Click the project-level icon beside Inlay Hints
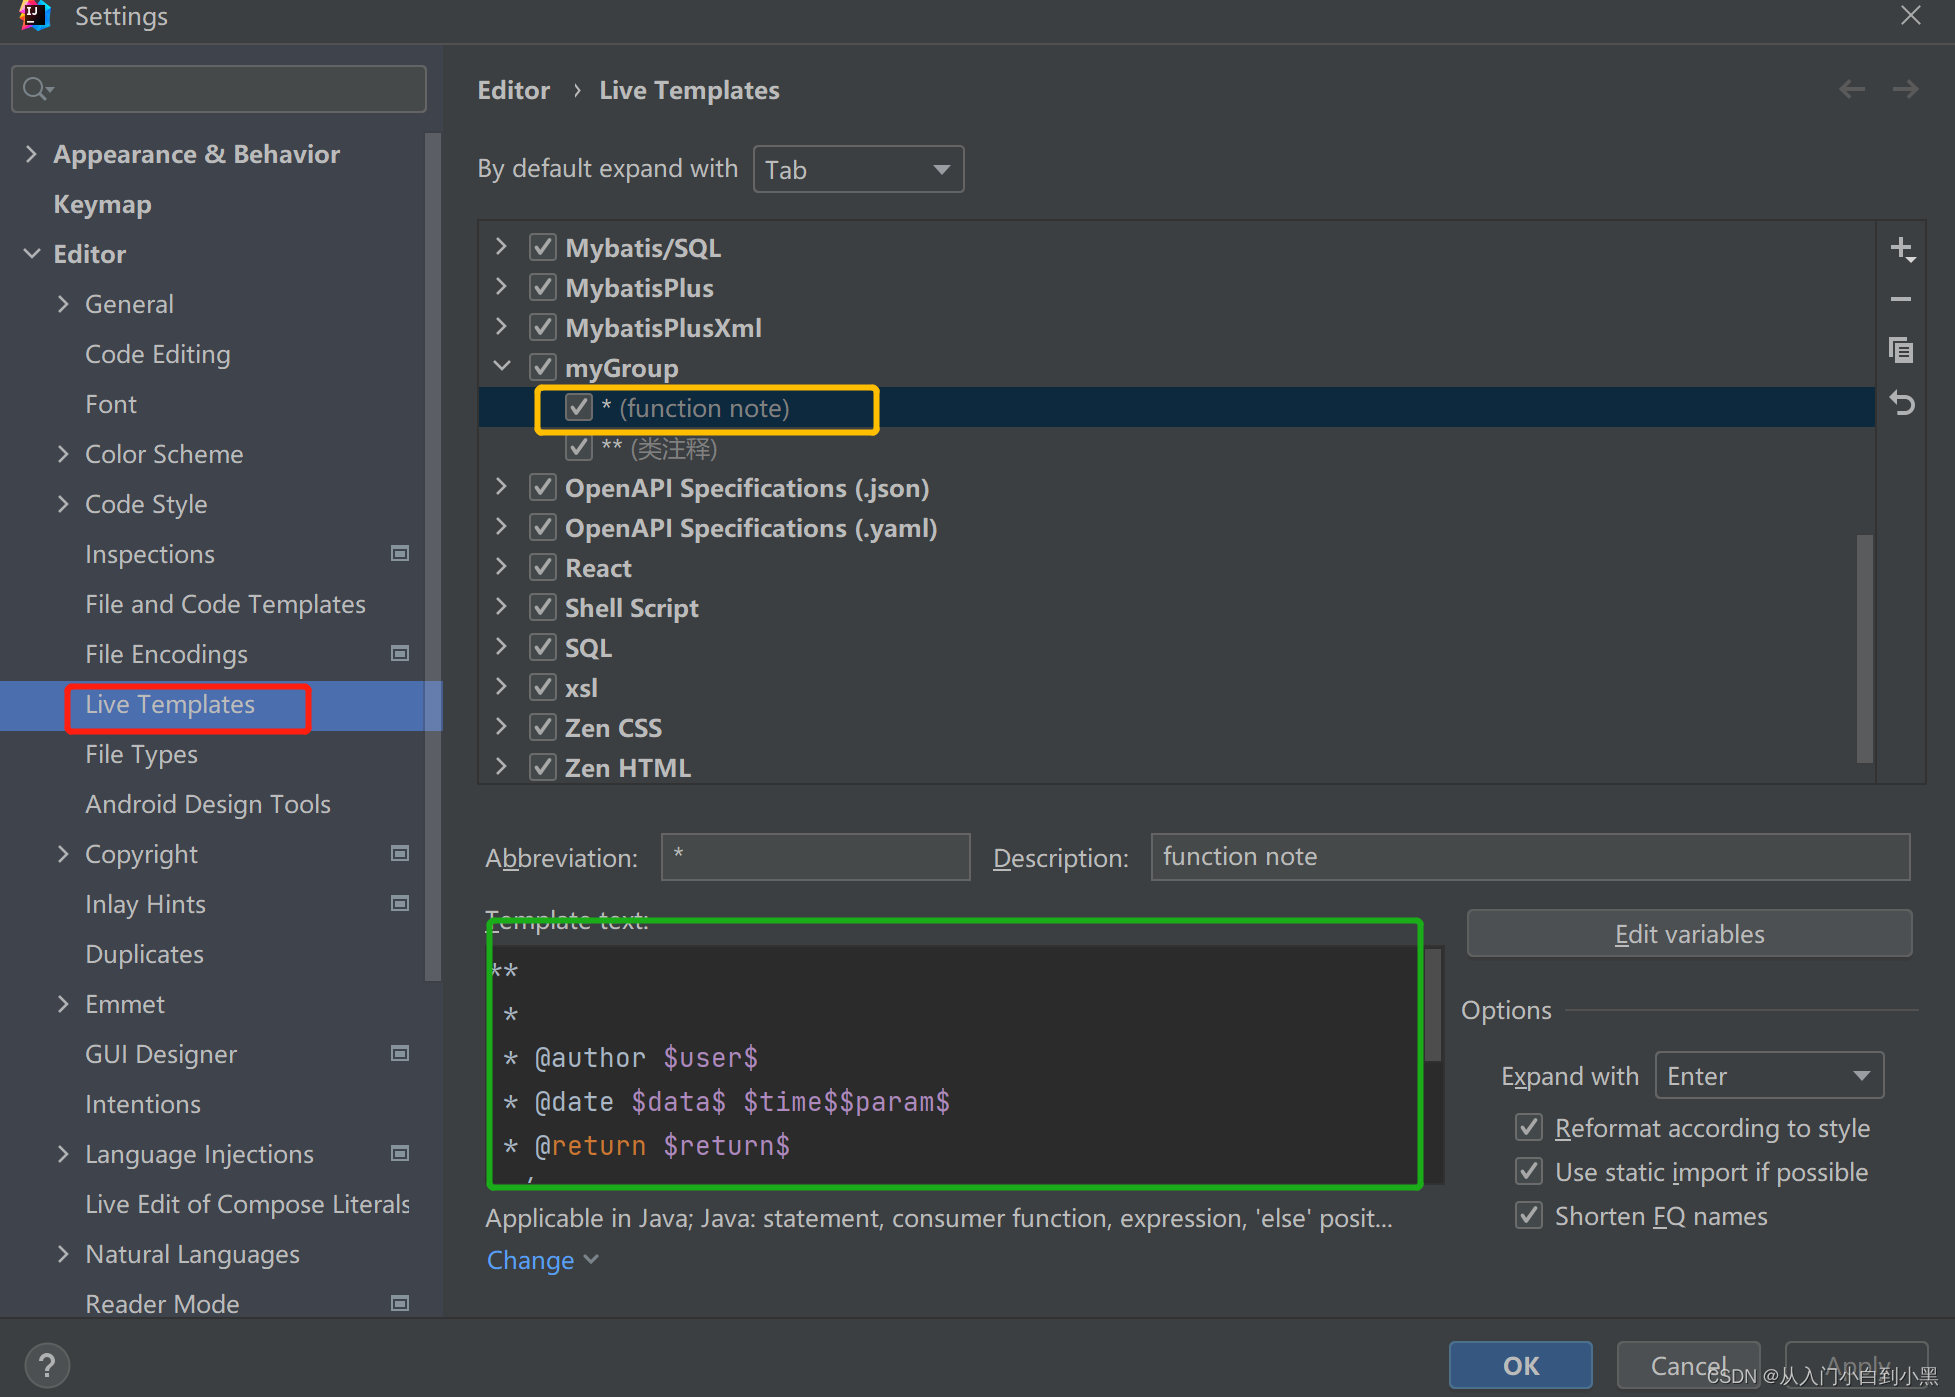The height and width of the screenshot is (1397, 1955). pyautogui.click(x=400, y=903)
